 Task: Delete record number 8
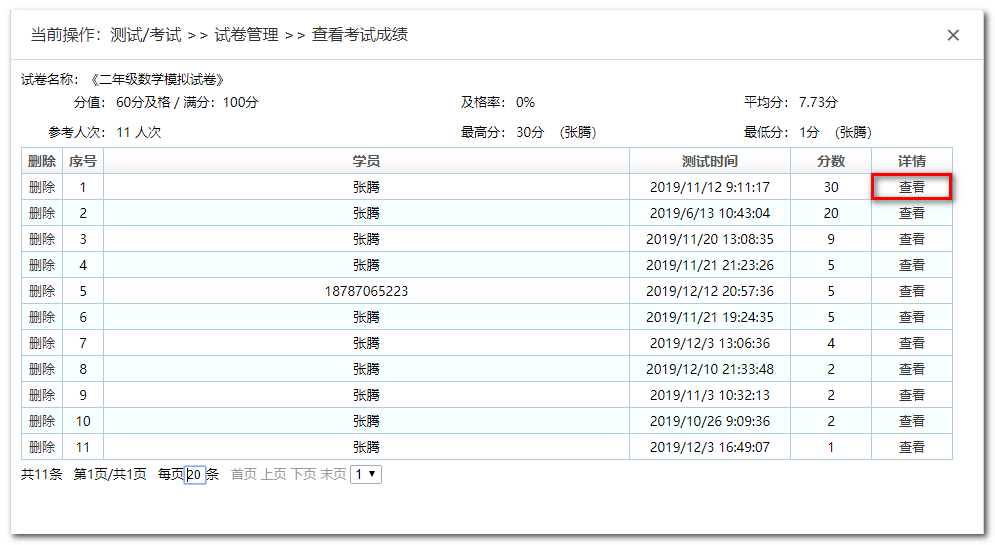point(42,369)
